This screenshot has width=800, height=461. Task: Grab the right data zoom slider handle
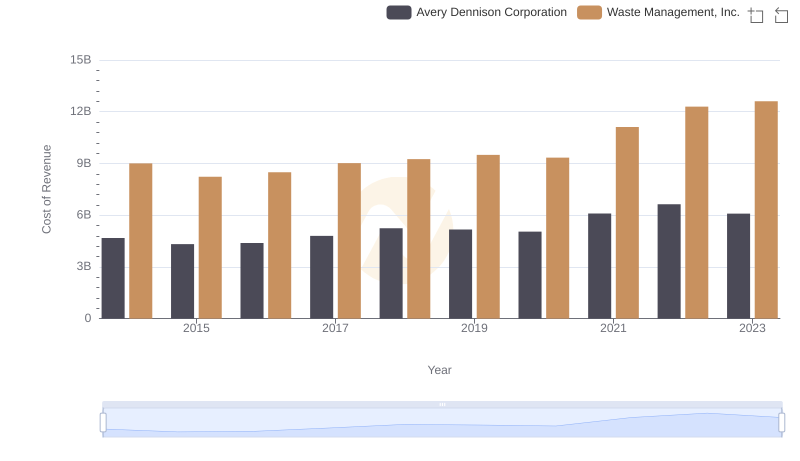781,422
